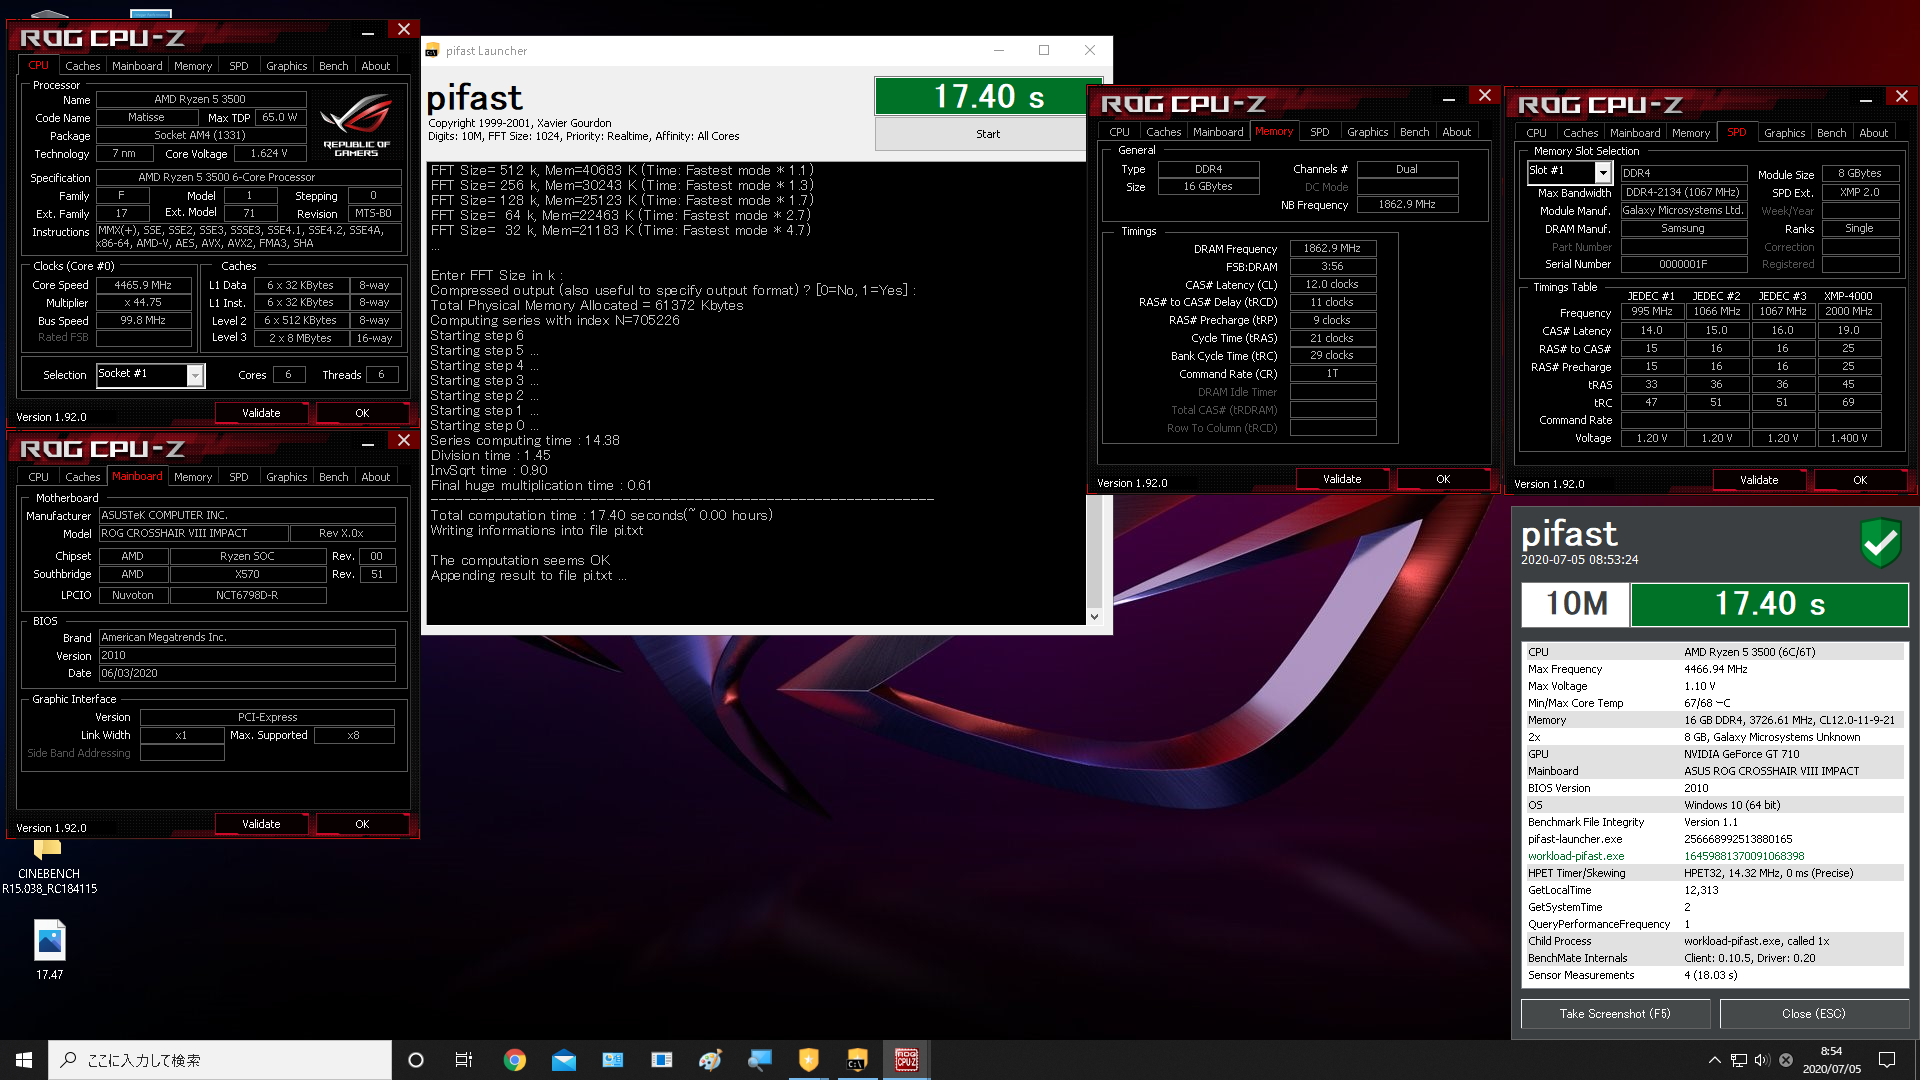Open the Action Center notification icon
This screenshot has height=1080, width=1920.
click(x=1887, y=1060)
